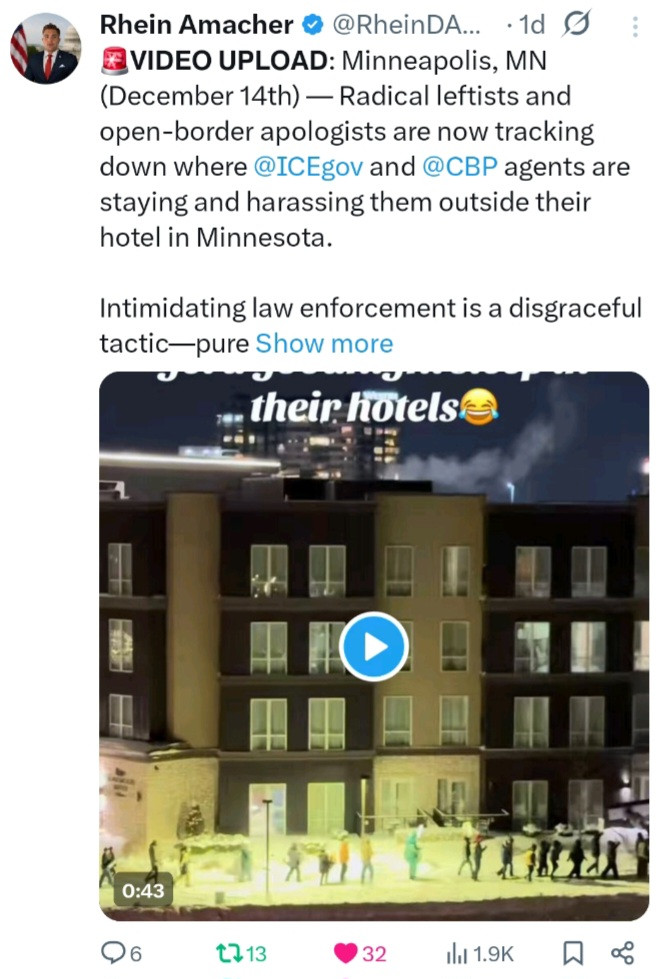
Task: Toggle the bookmark icon
Action: 573,953
